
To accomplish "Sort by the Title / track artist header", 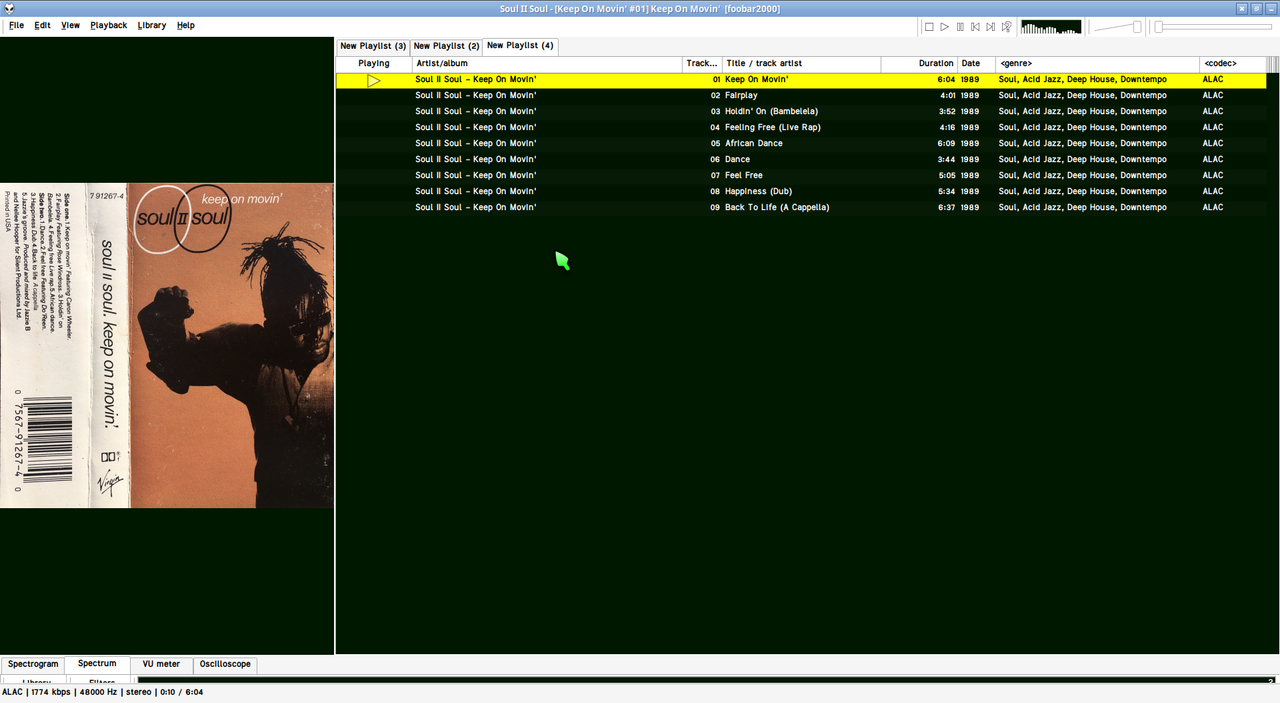I will 801,63.
